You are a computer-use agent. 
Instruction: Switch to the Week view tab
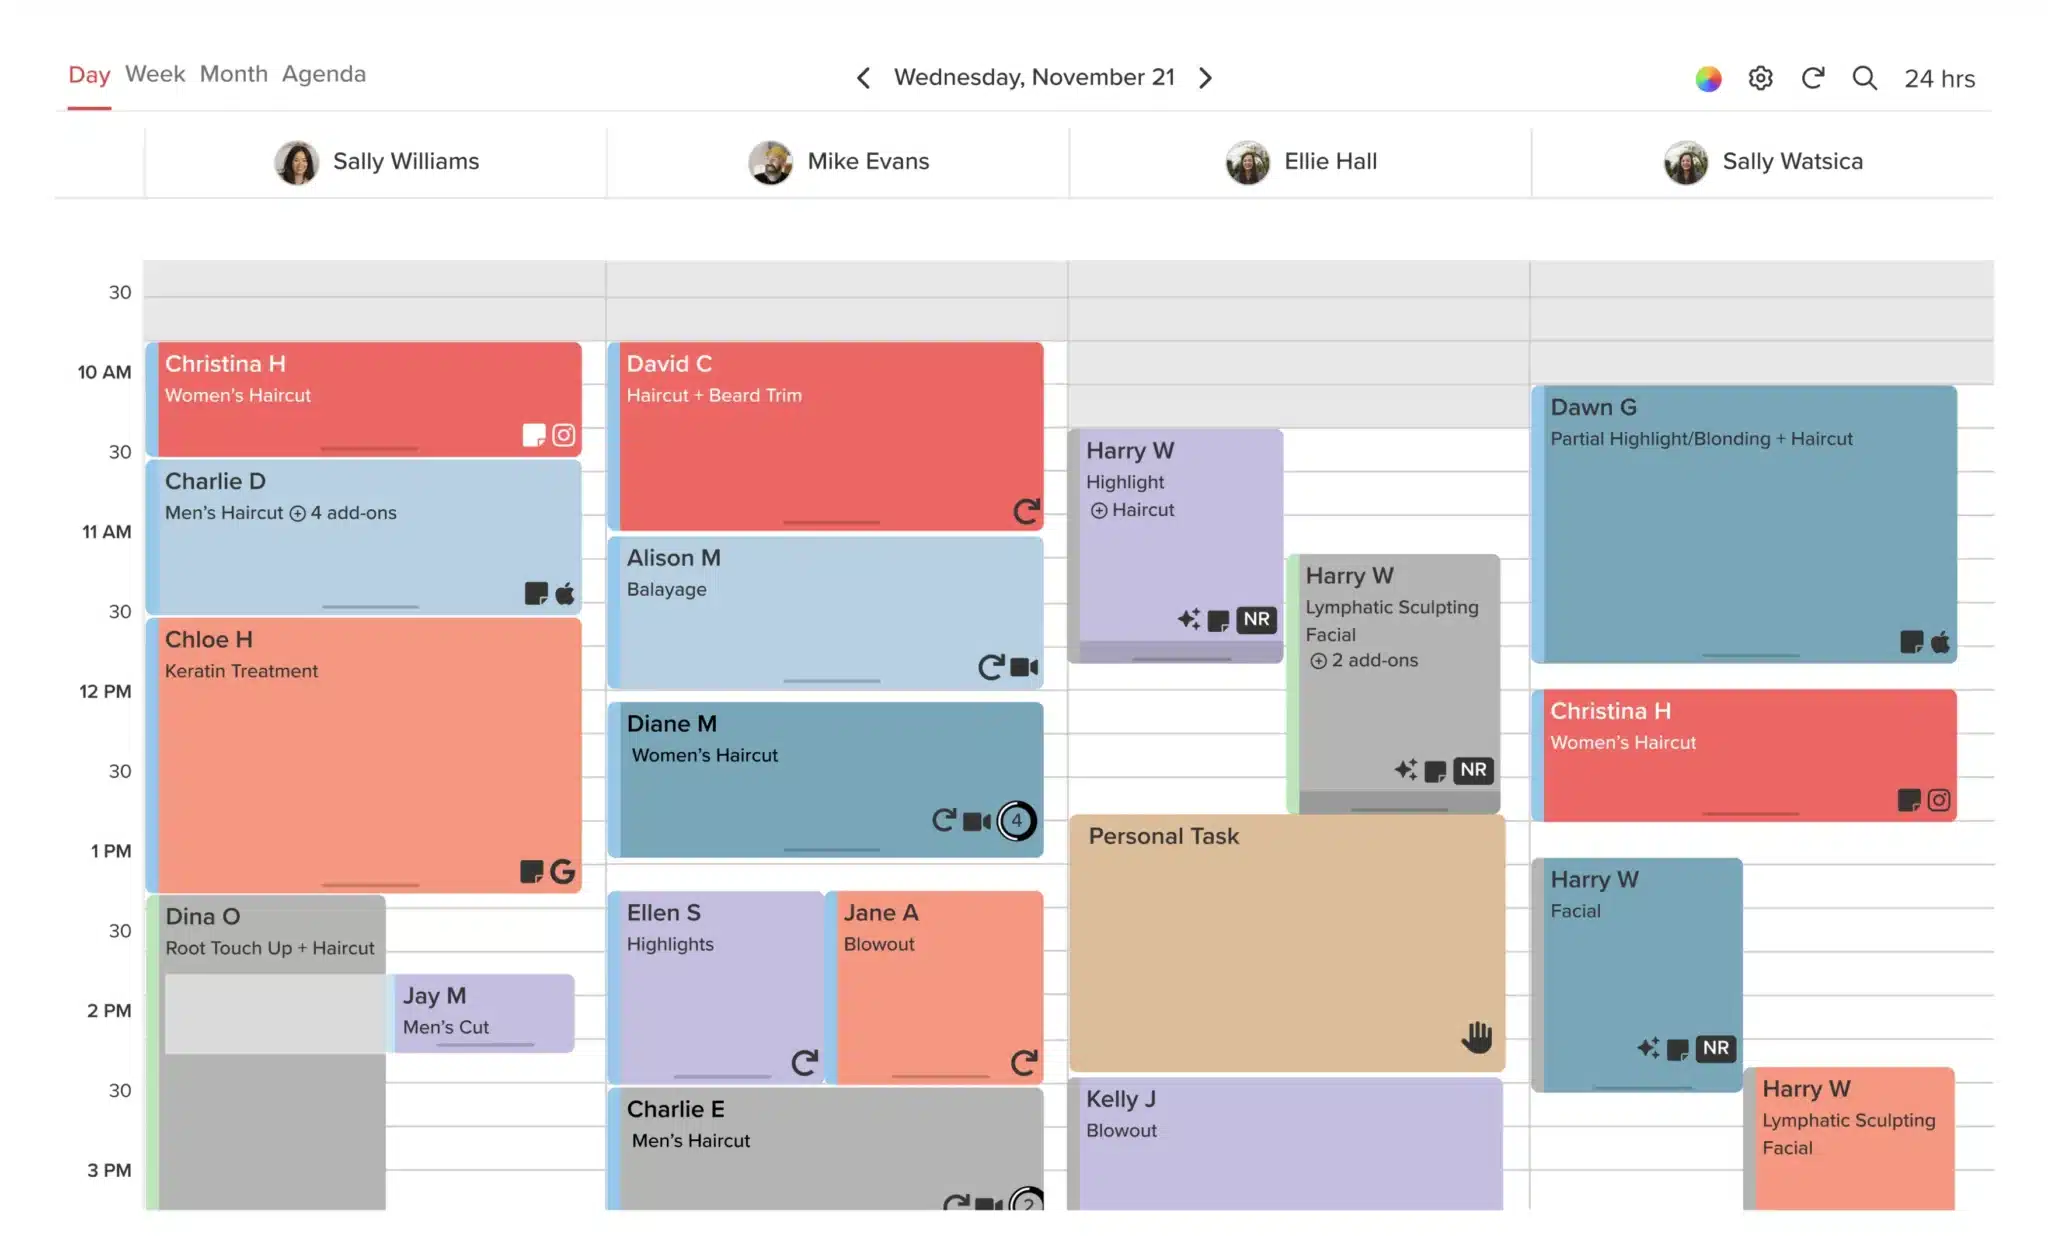pos(155,75)
